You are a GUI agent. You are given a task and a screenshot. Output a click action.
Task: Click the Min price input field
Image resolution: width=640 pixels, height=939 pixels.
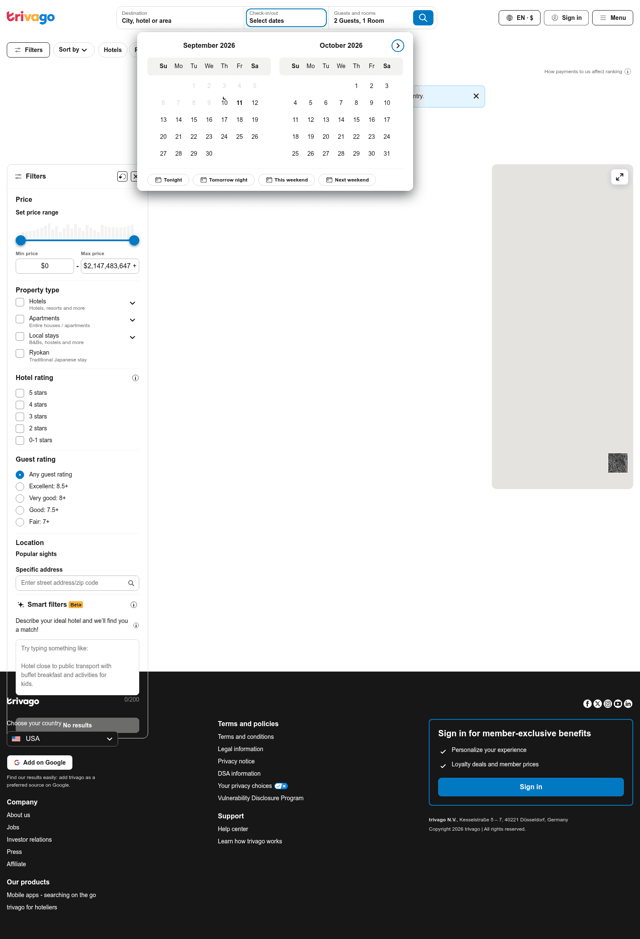pyautogui.click(x=45, y=266)
